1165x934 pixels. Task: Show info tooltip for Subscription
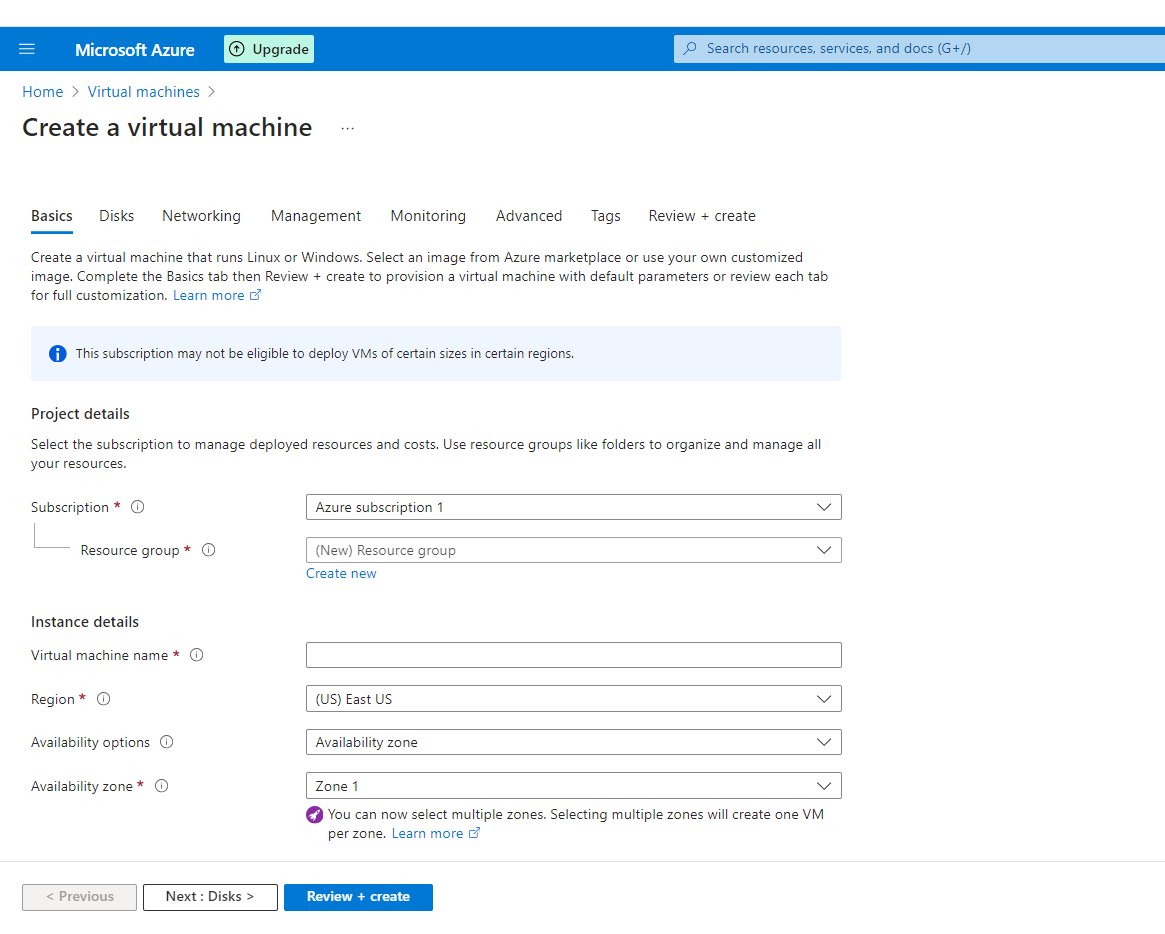[137, 507]
